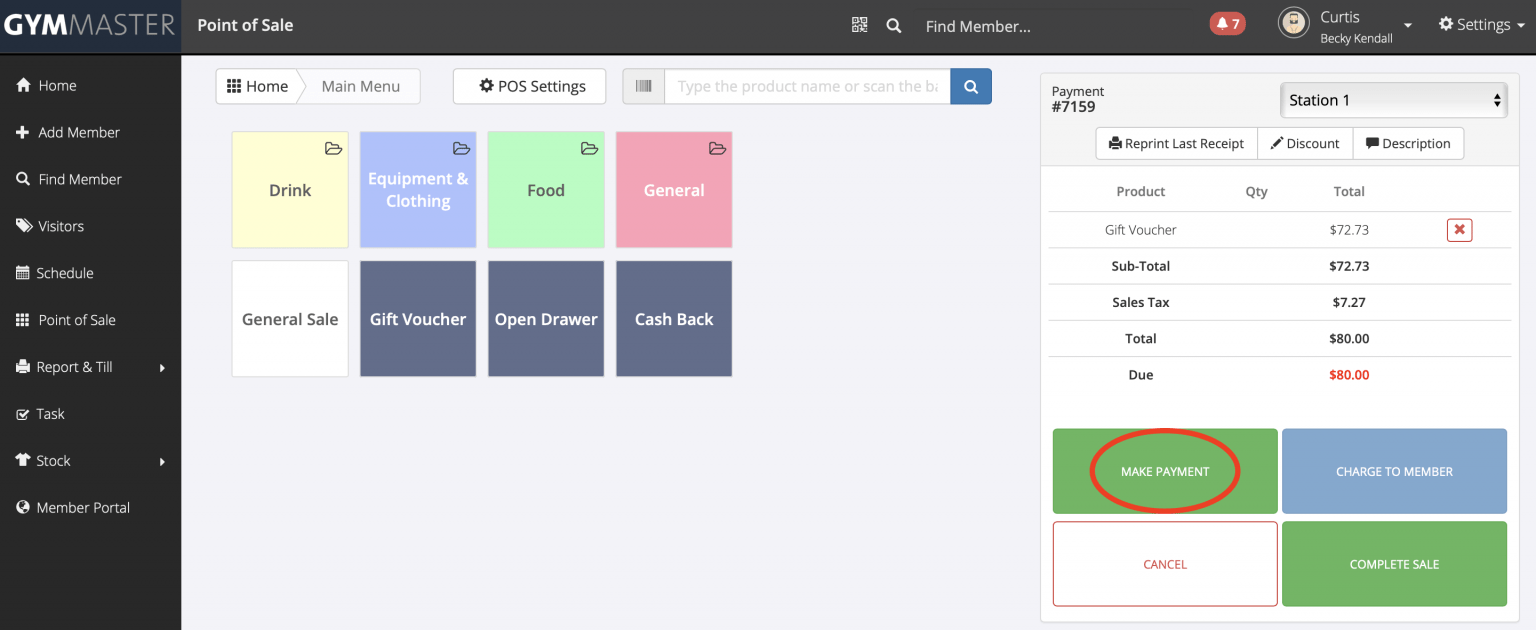
Task: Open the Drink product folder tile
Action: 290,190
